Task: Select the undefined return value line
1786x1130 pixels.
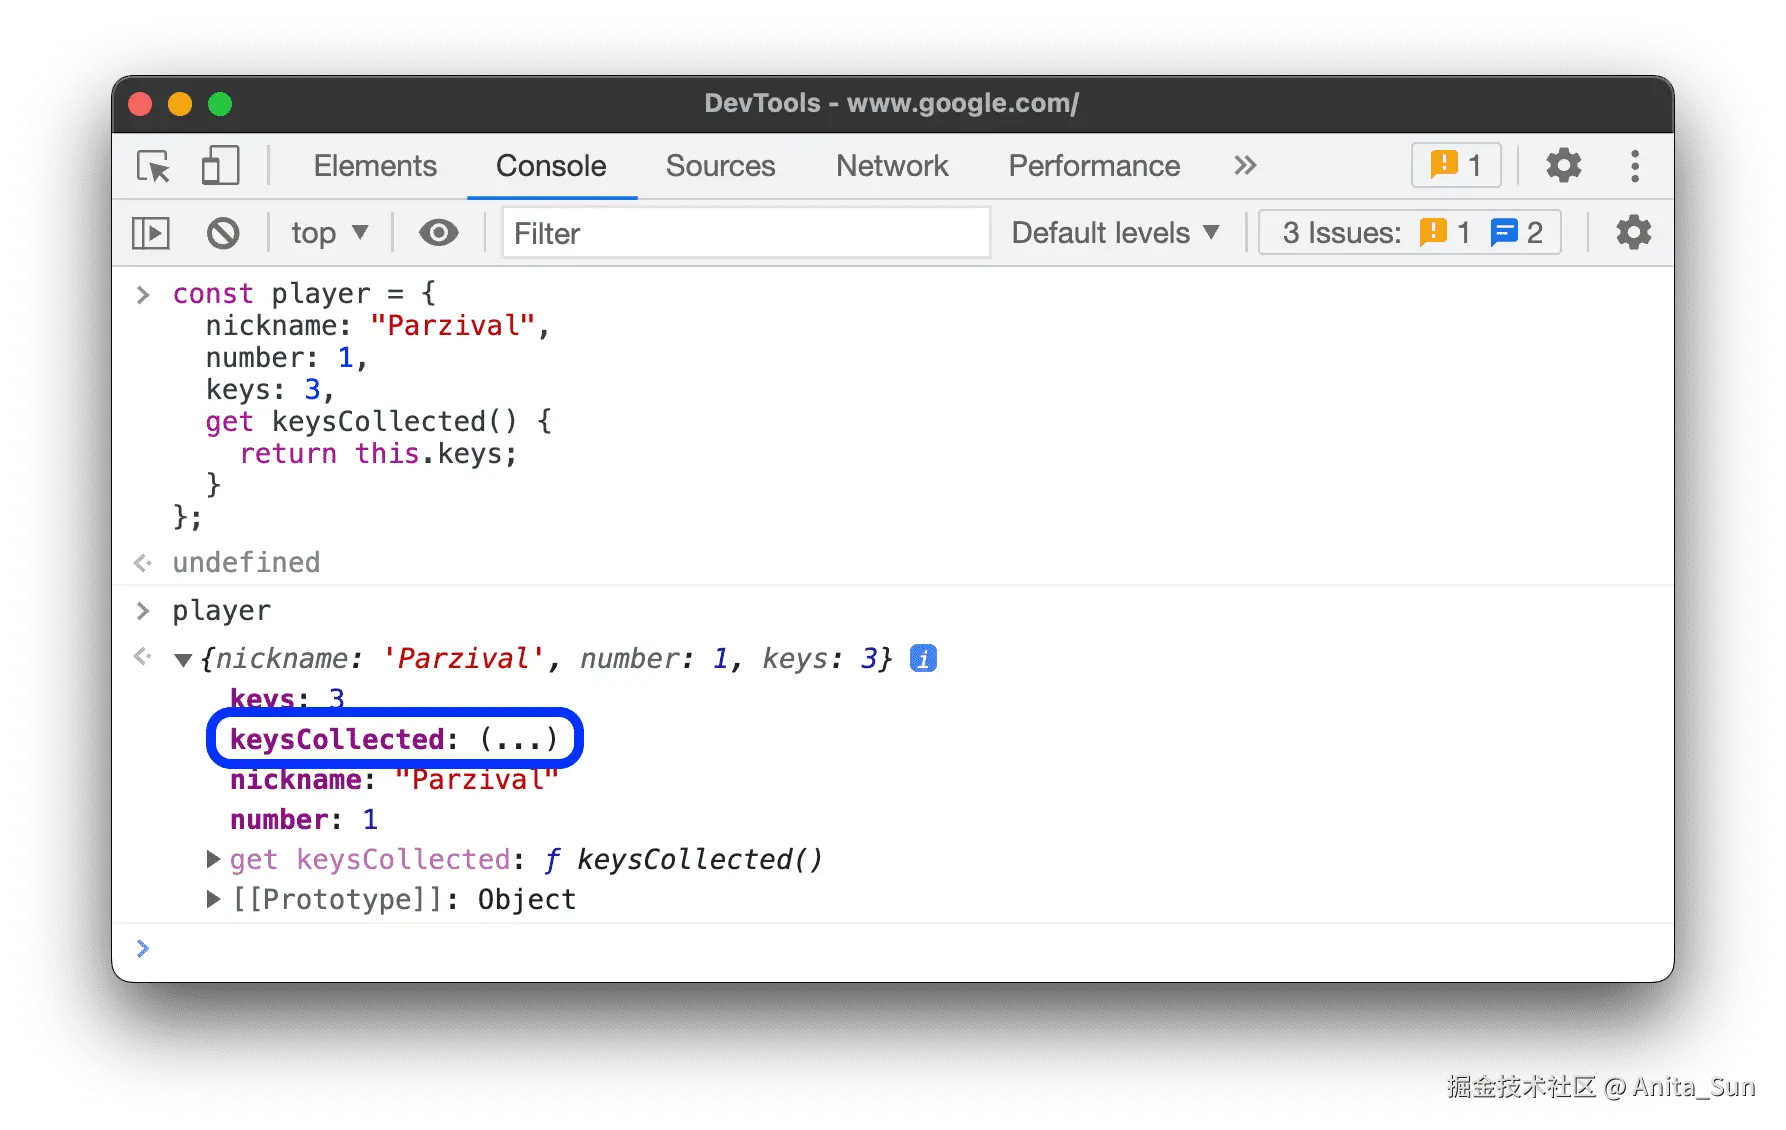Action: coord(246,562)
